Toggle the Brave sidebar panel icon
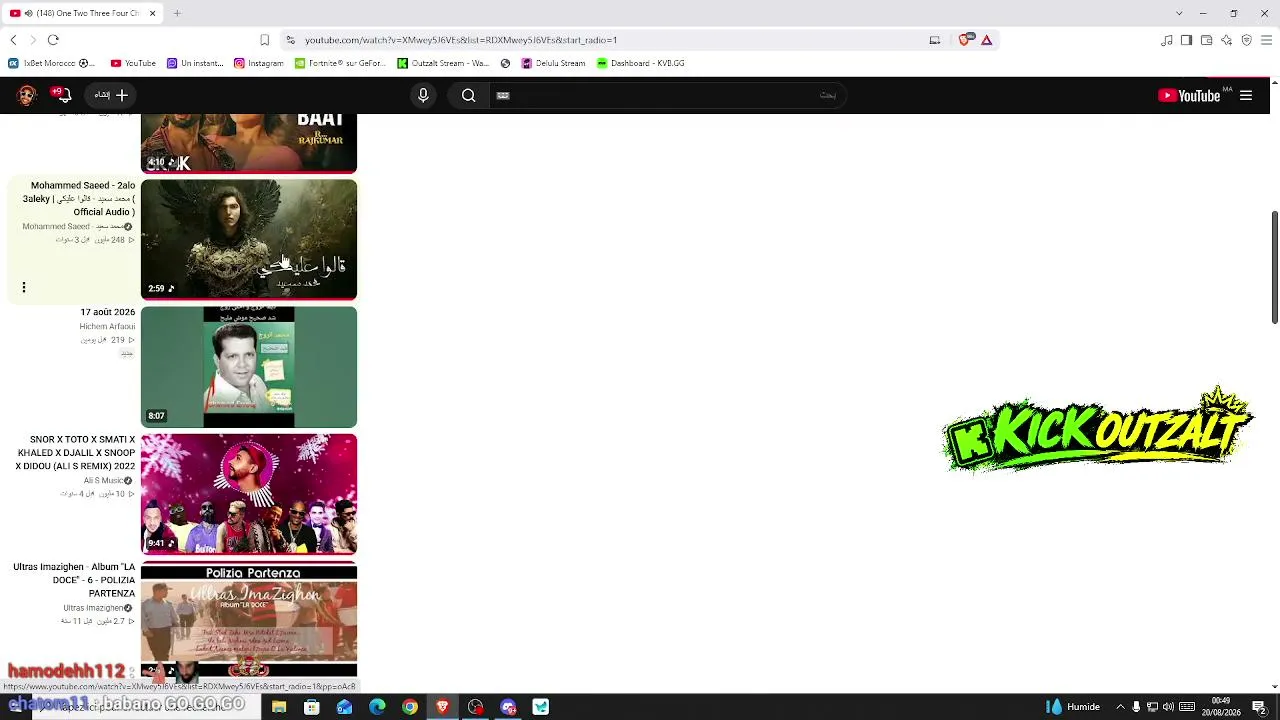Image resolution: width=1280 pixels, height=720 pixels. 1186,40
